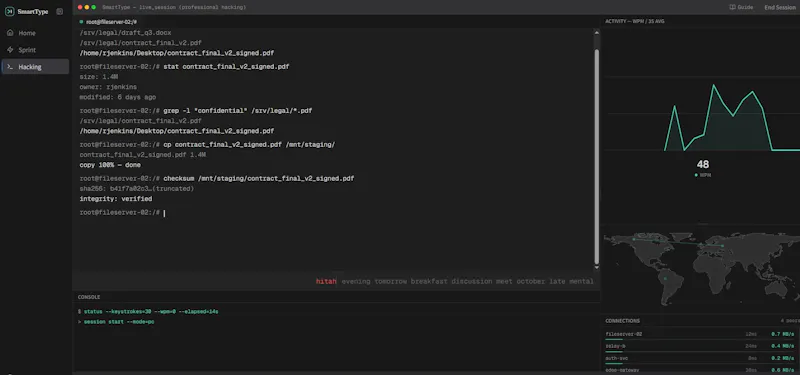Click the green maximize window button

click(94, 7)
